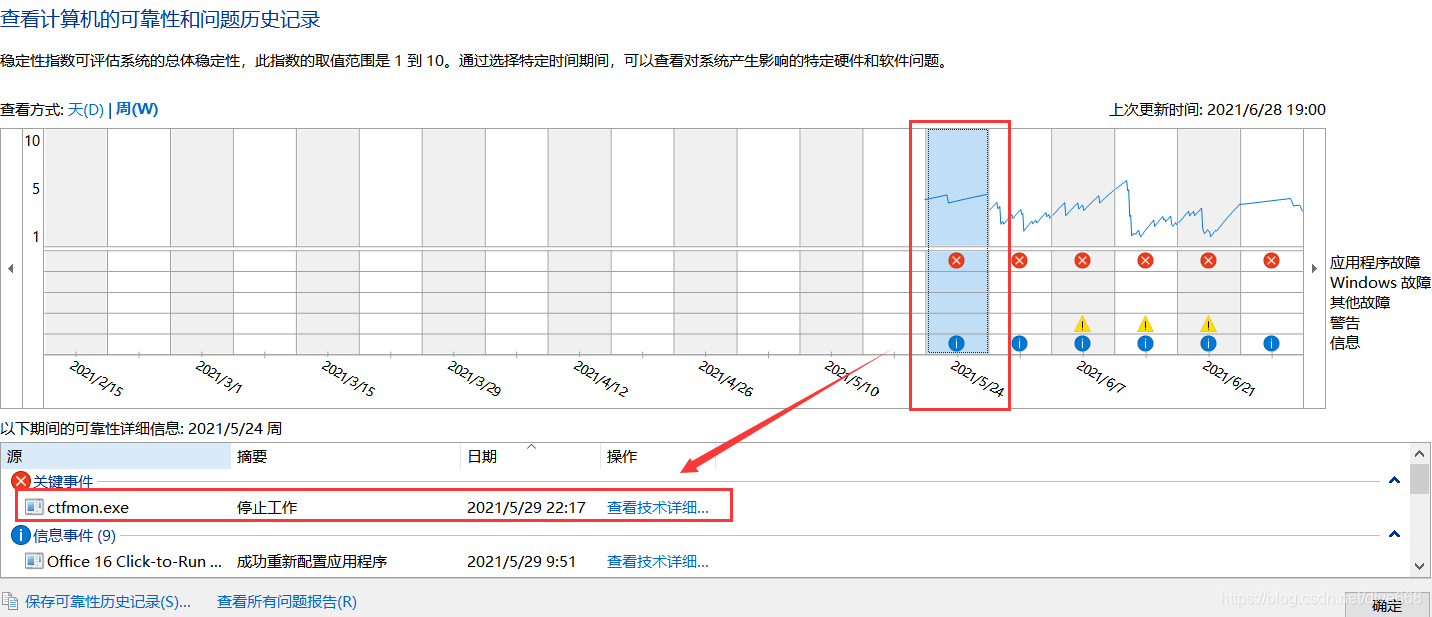Sort by 操作 column header
1432x617 pixels.
(658, 456)
